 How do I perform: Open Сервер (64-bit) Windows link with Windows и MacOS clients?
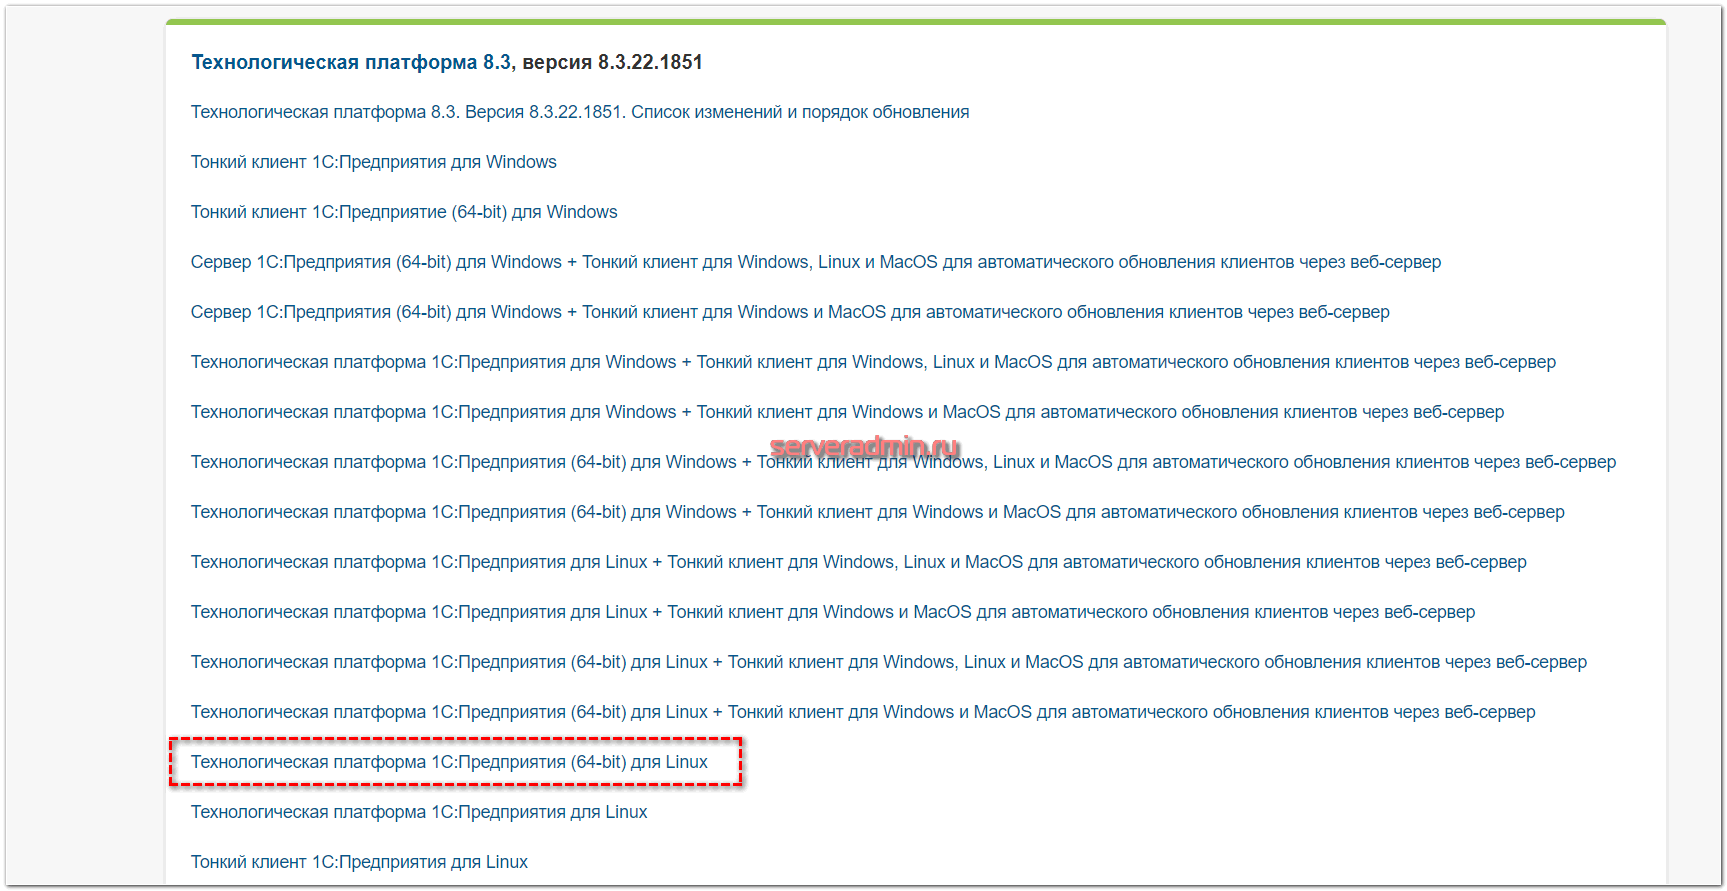click(x=789, y=312)
